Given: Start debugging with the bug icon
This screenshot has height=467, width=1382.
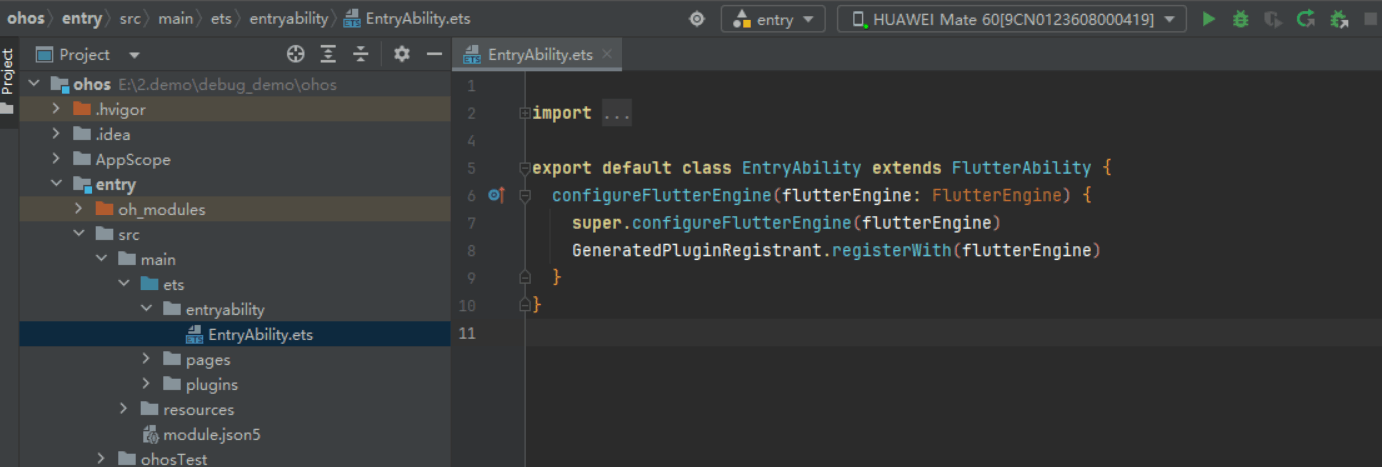Looking at the screenshot, I should [x=1241, y=19].
